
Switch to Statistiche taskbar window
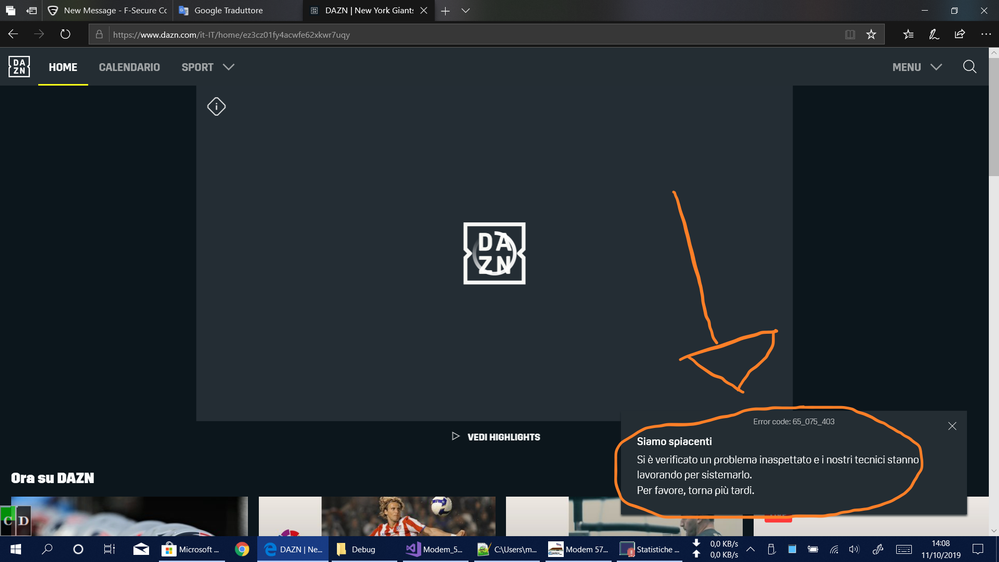[649, 549]
